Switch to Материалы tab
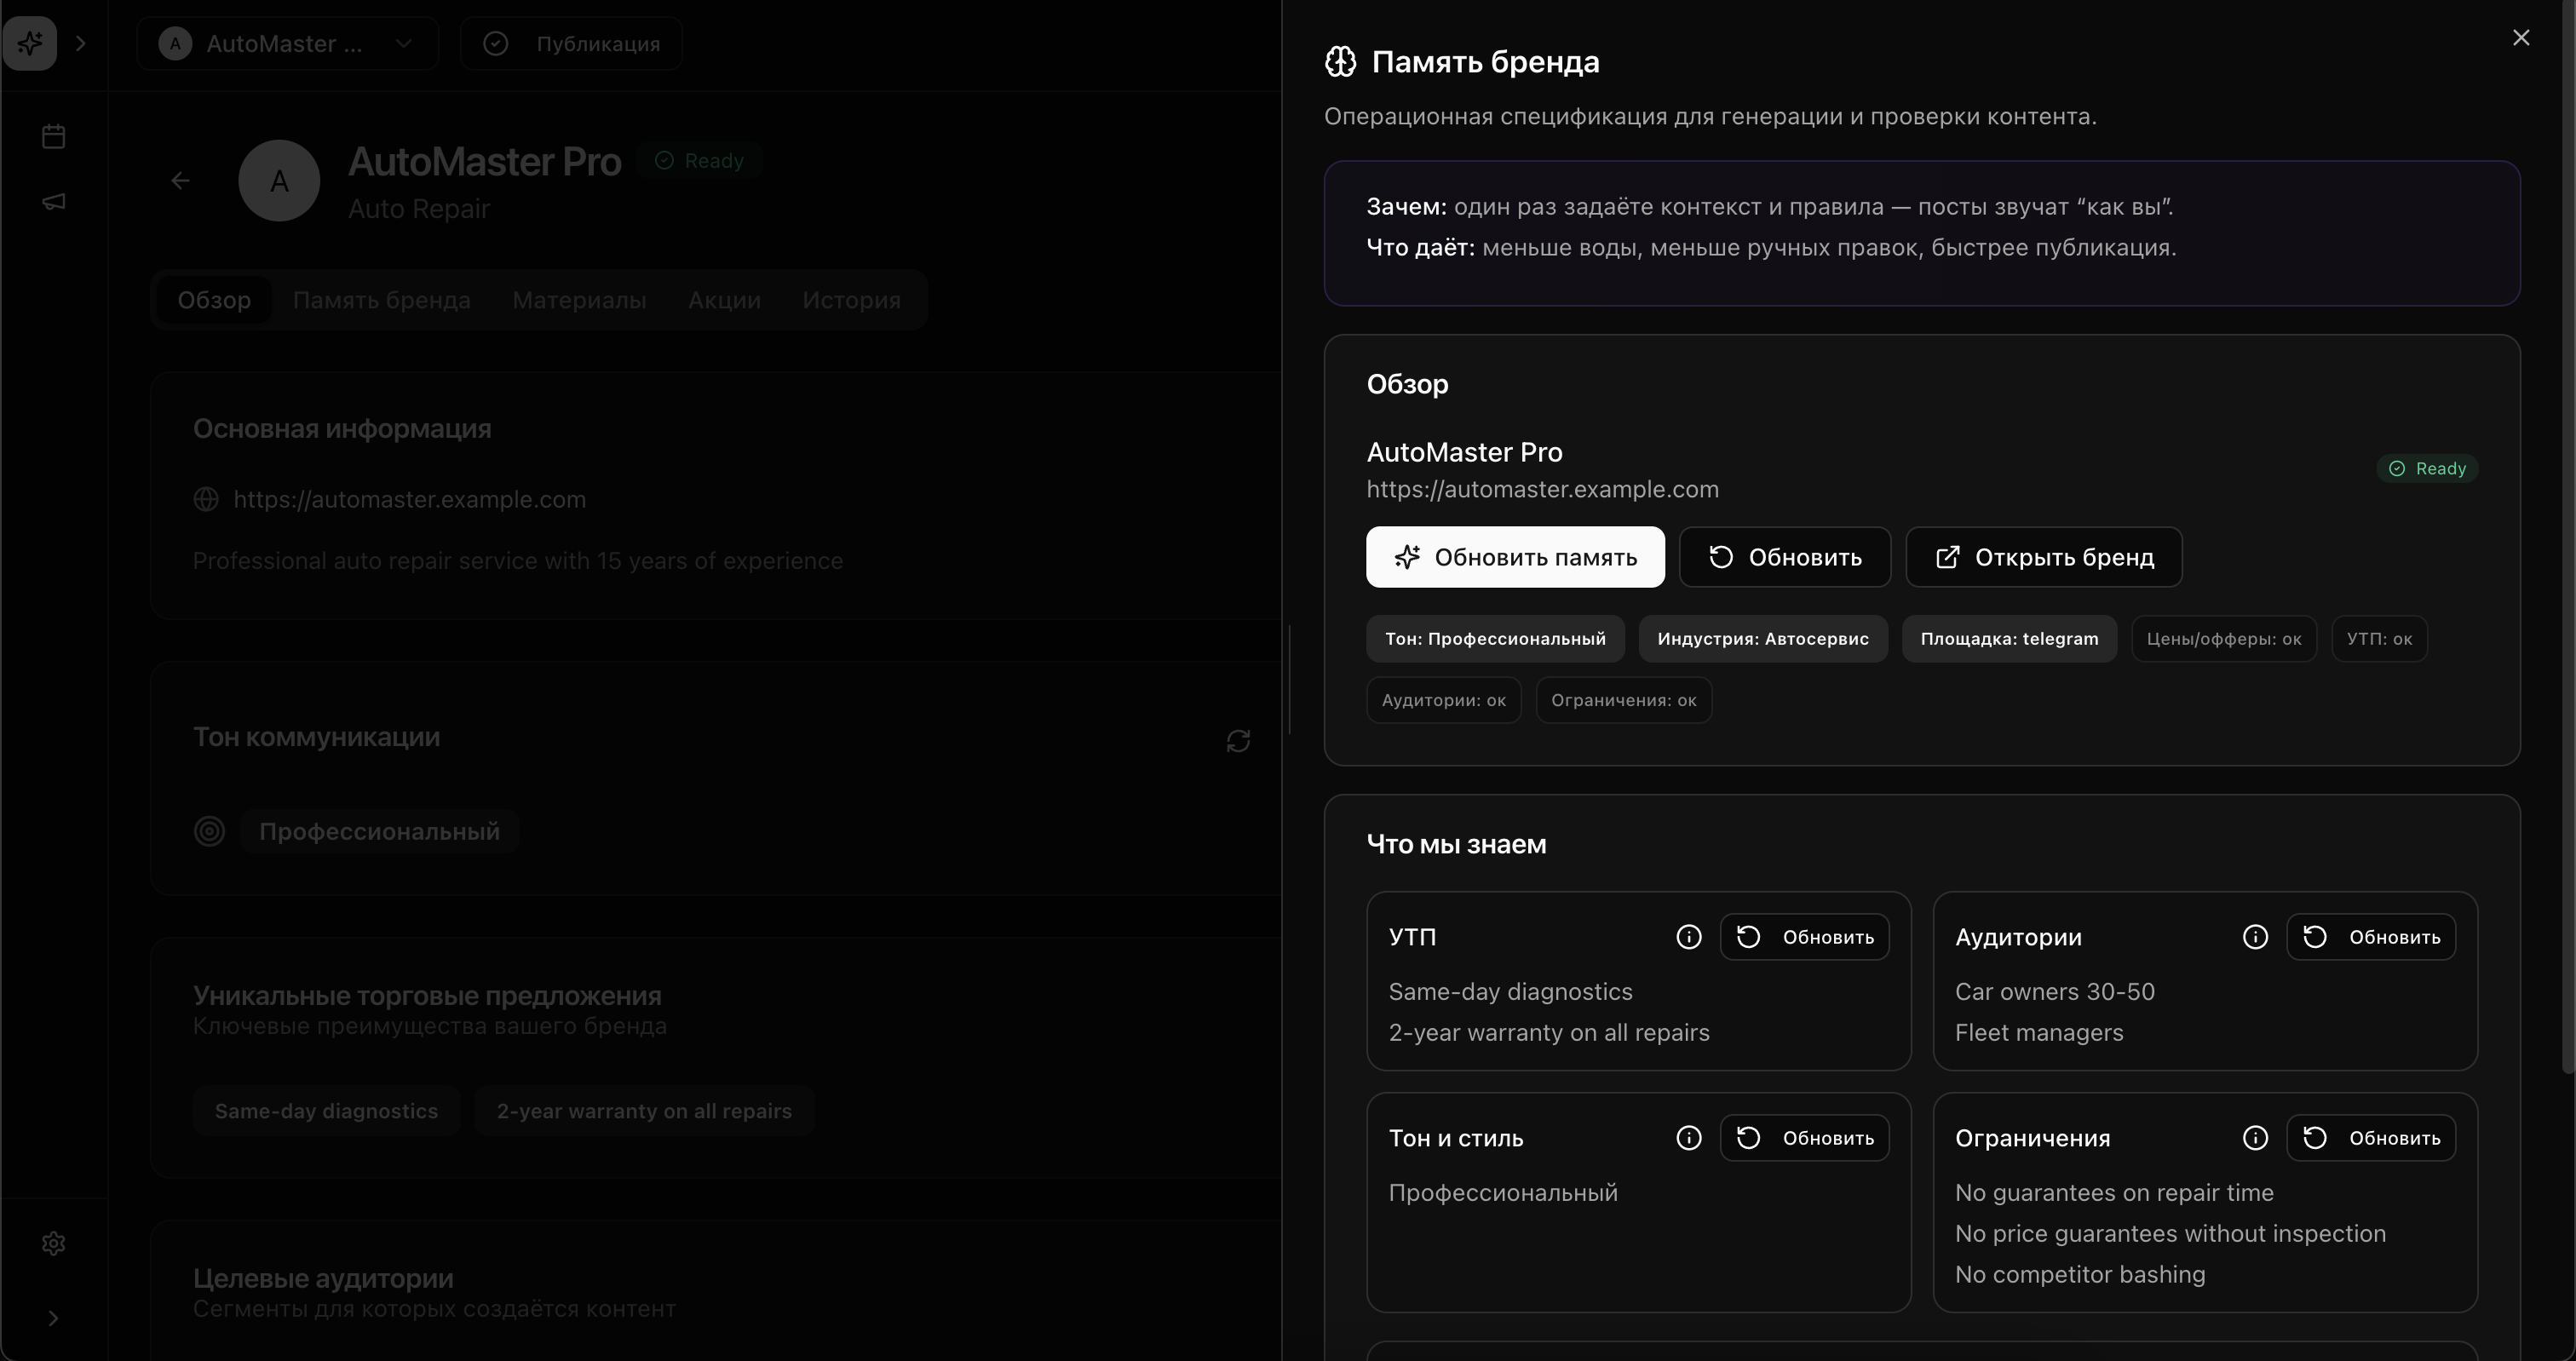The width and height of the screenshot is (2576, 1361). coord(579,300)
